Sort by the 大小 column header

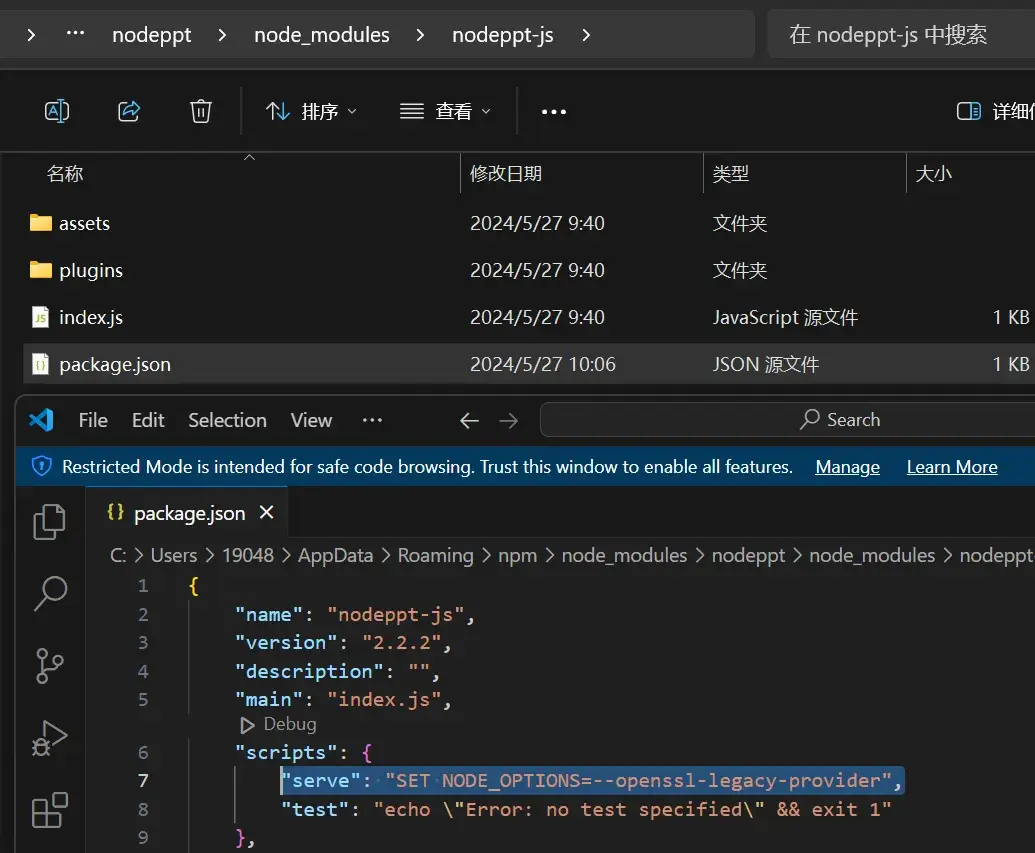tap(933, 174)
